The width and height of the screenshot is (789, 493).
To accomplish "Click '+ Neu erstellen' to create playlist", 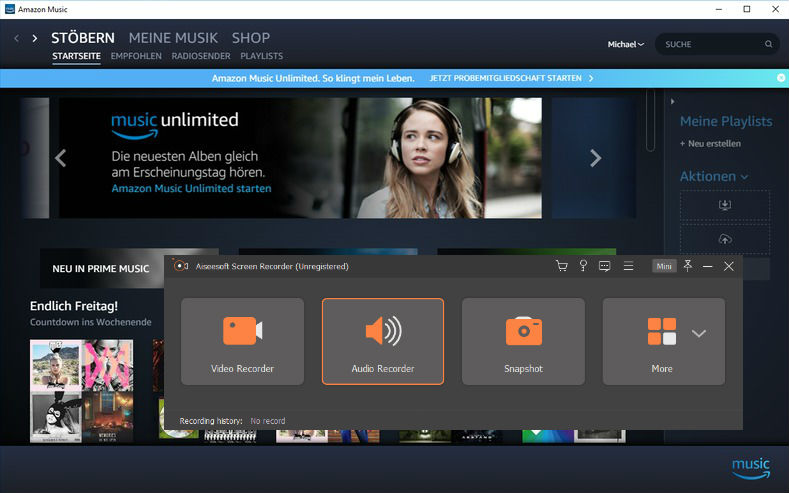I will point(710,144).
